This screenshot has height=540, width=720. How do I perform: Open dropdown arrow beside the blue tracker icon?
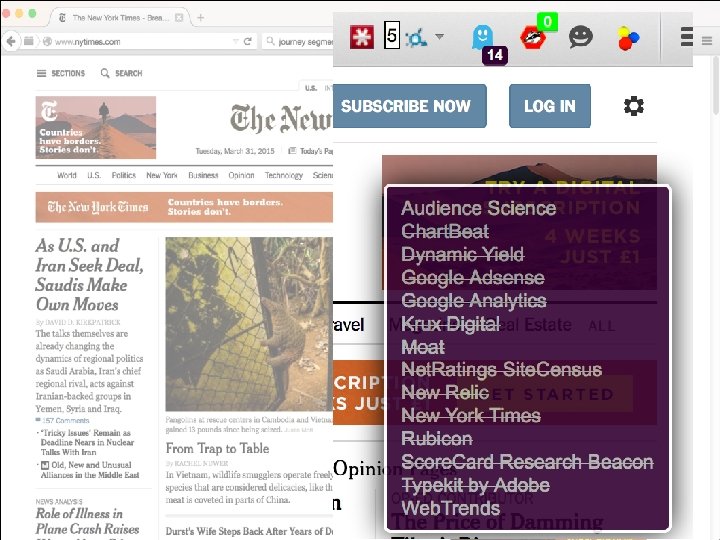439,36
